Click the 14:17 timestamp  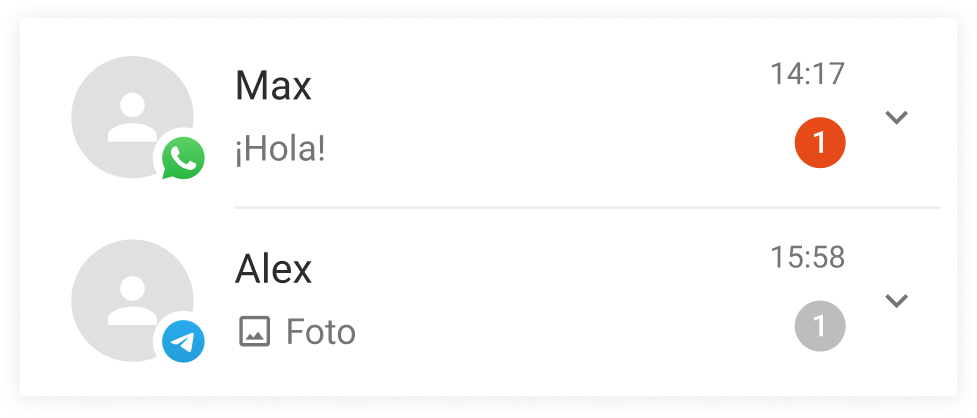(808, 74)
